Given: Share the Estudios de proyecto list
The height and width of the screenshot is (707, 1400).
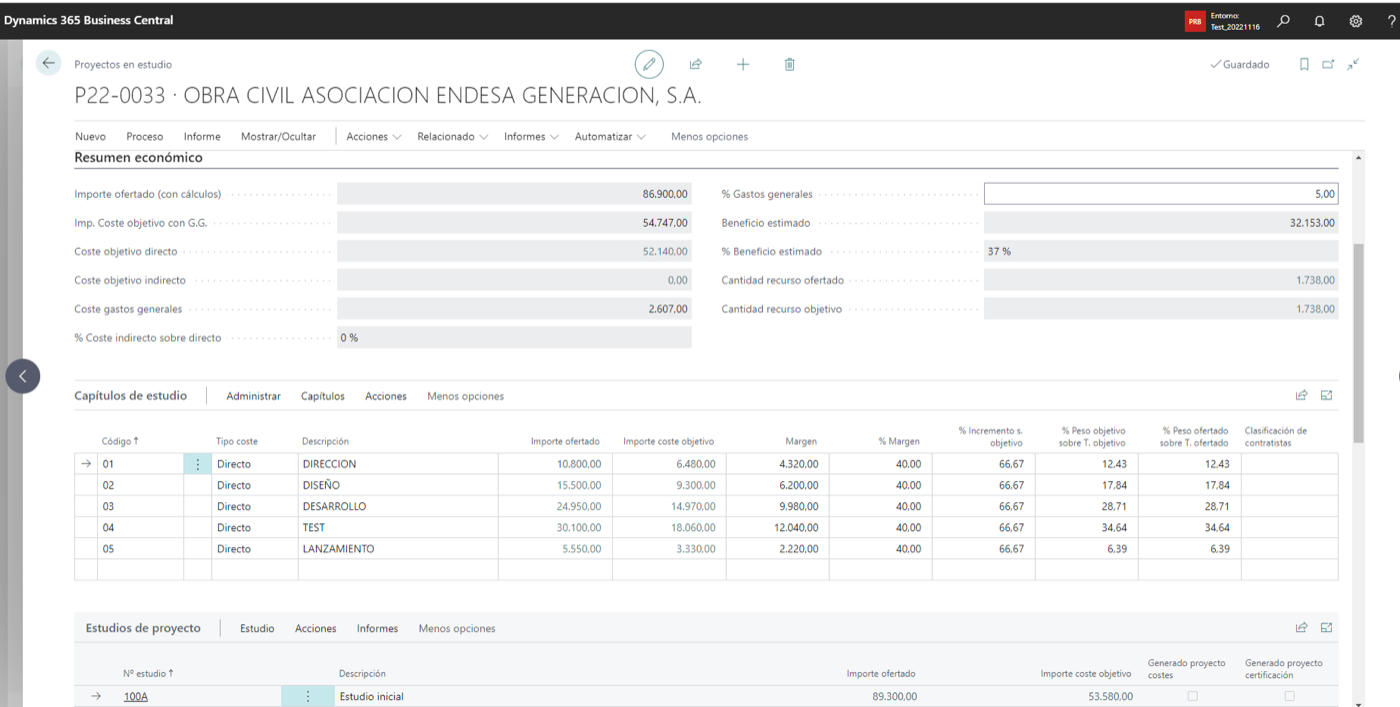Looking at the screenshot, I should [x=1301, y=628].
